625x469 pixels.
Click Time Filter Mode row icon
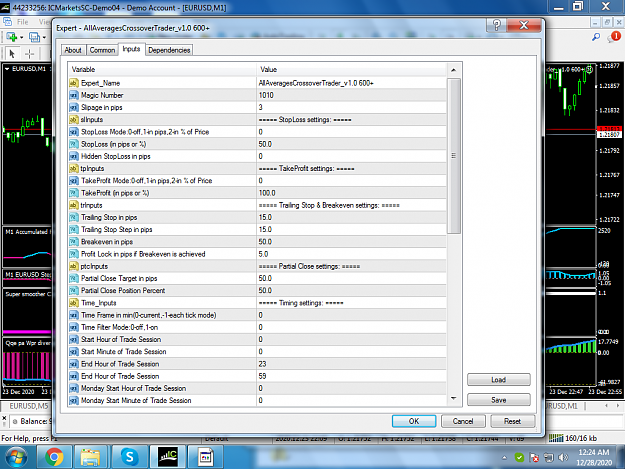tap(74, 328)
